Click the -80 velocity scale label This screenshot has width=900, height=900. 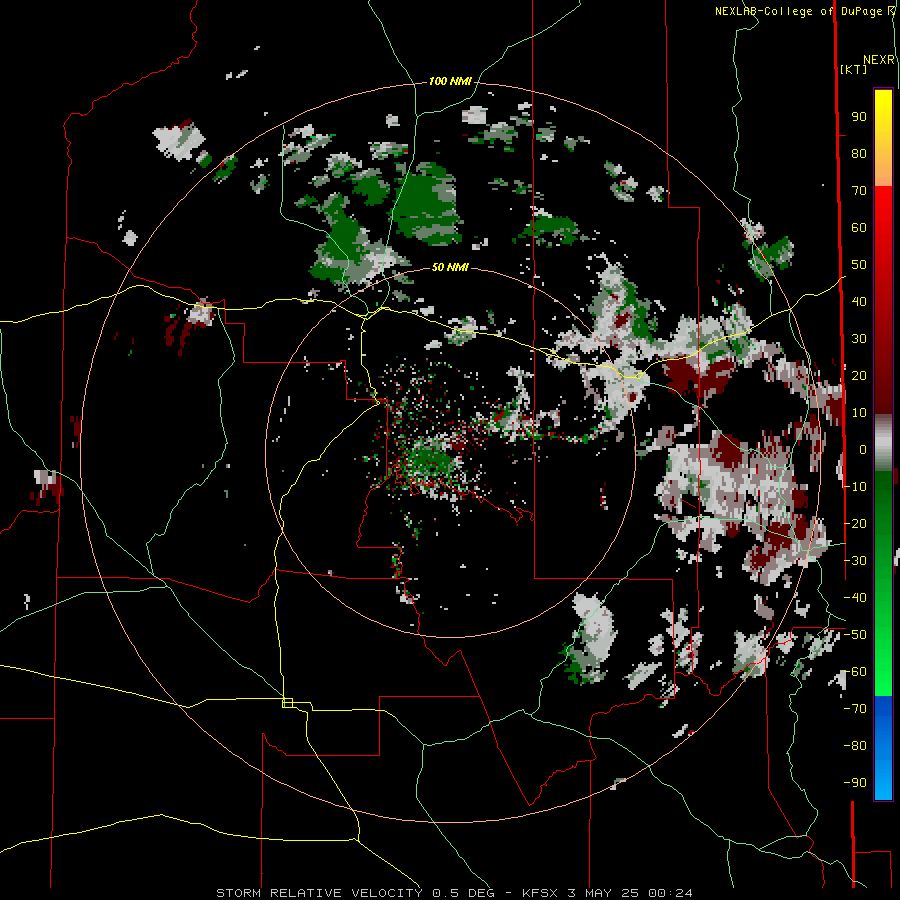point(855,746)
